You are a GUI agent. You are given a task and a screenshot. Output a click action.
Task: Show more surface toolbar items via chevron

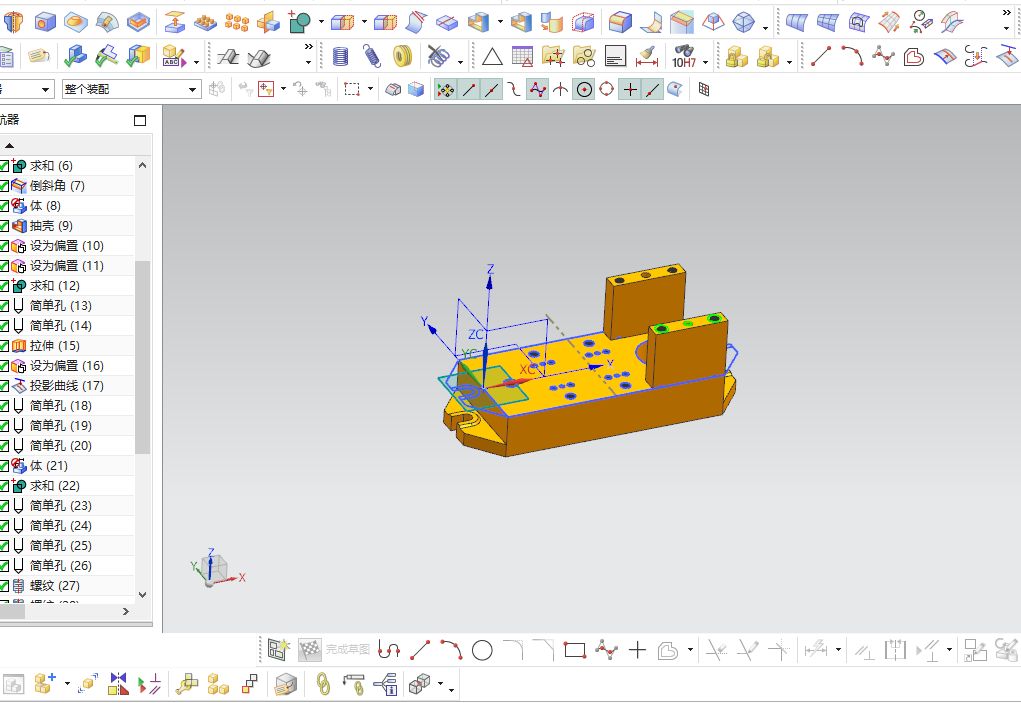(x=1007, y=13)
